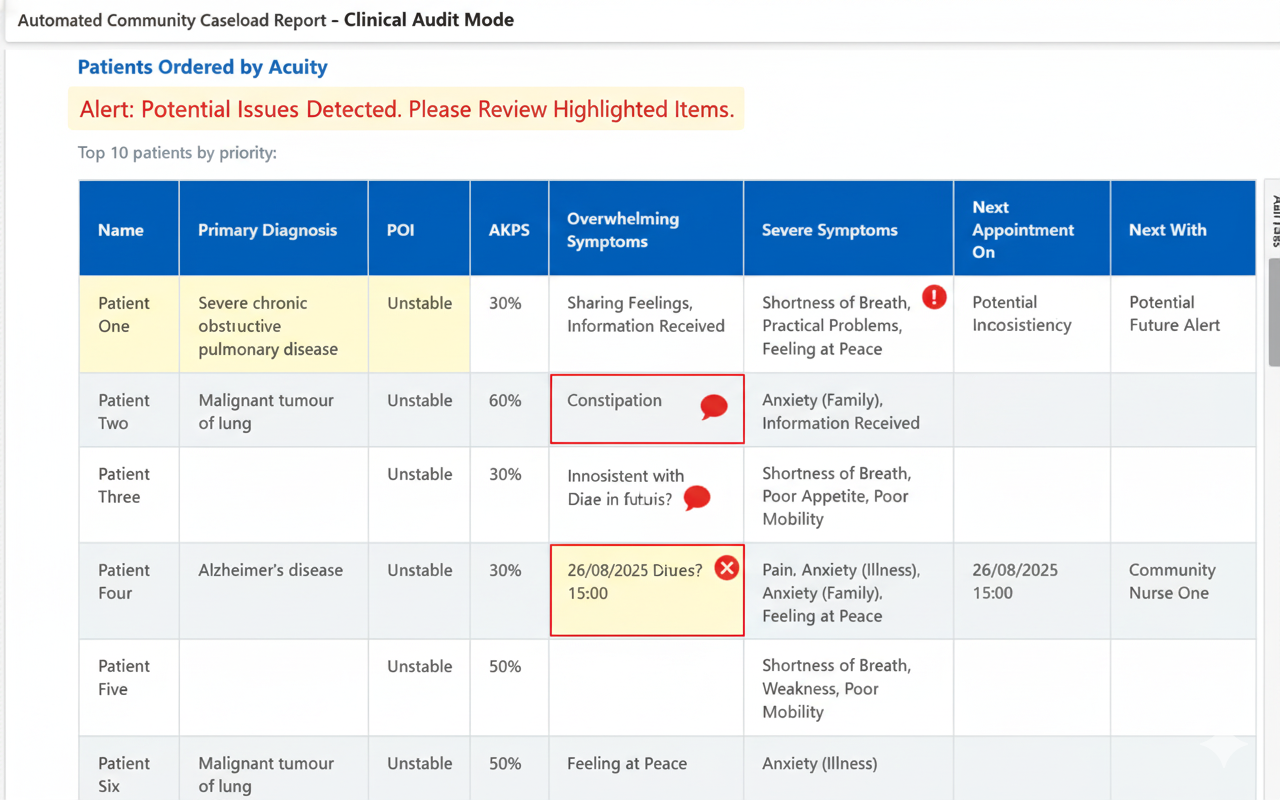Screen dimensions: 1280x800
Task: Click the Severe Symptoms column header
Action: coord(829,230)
